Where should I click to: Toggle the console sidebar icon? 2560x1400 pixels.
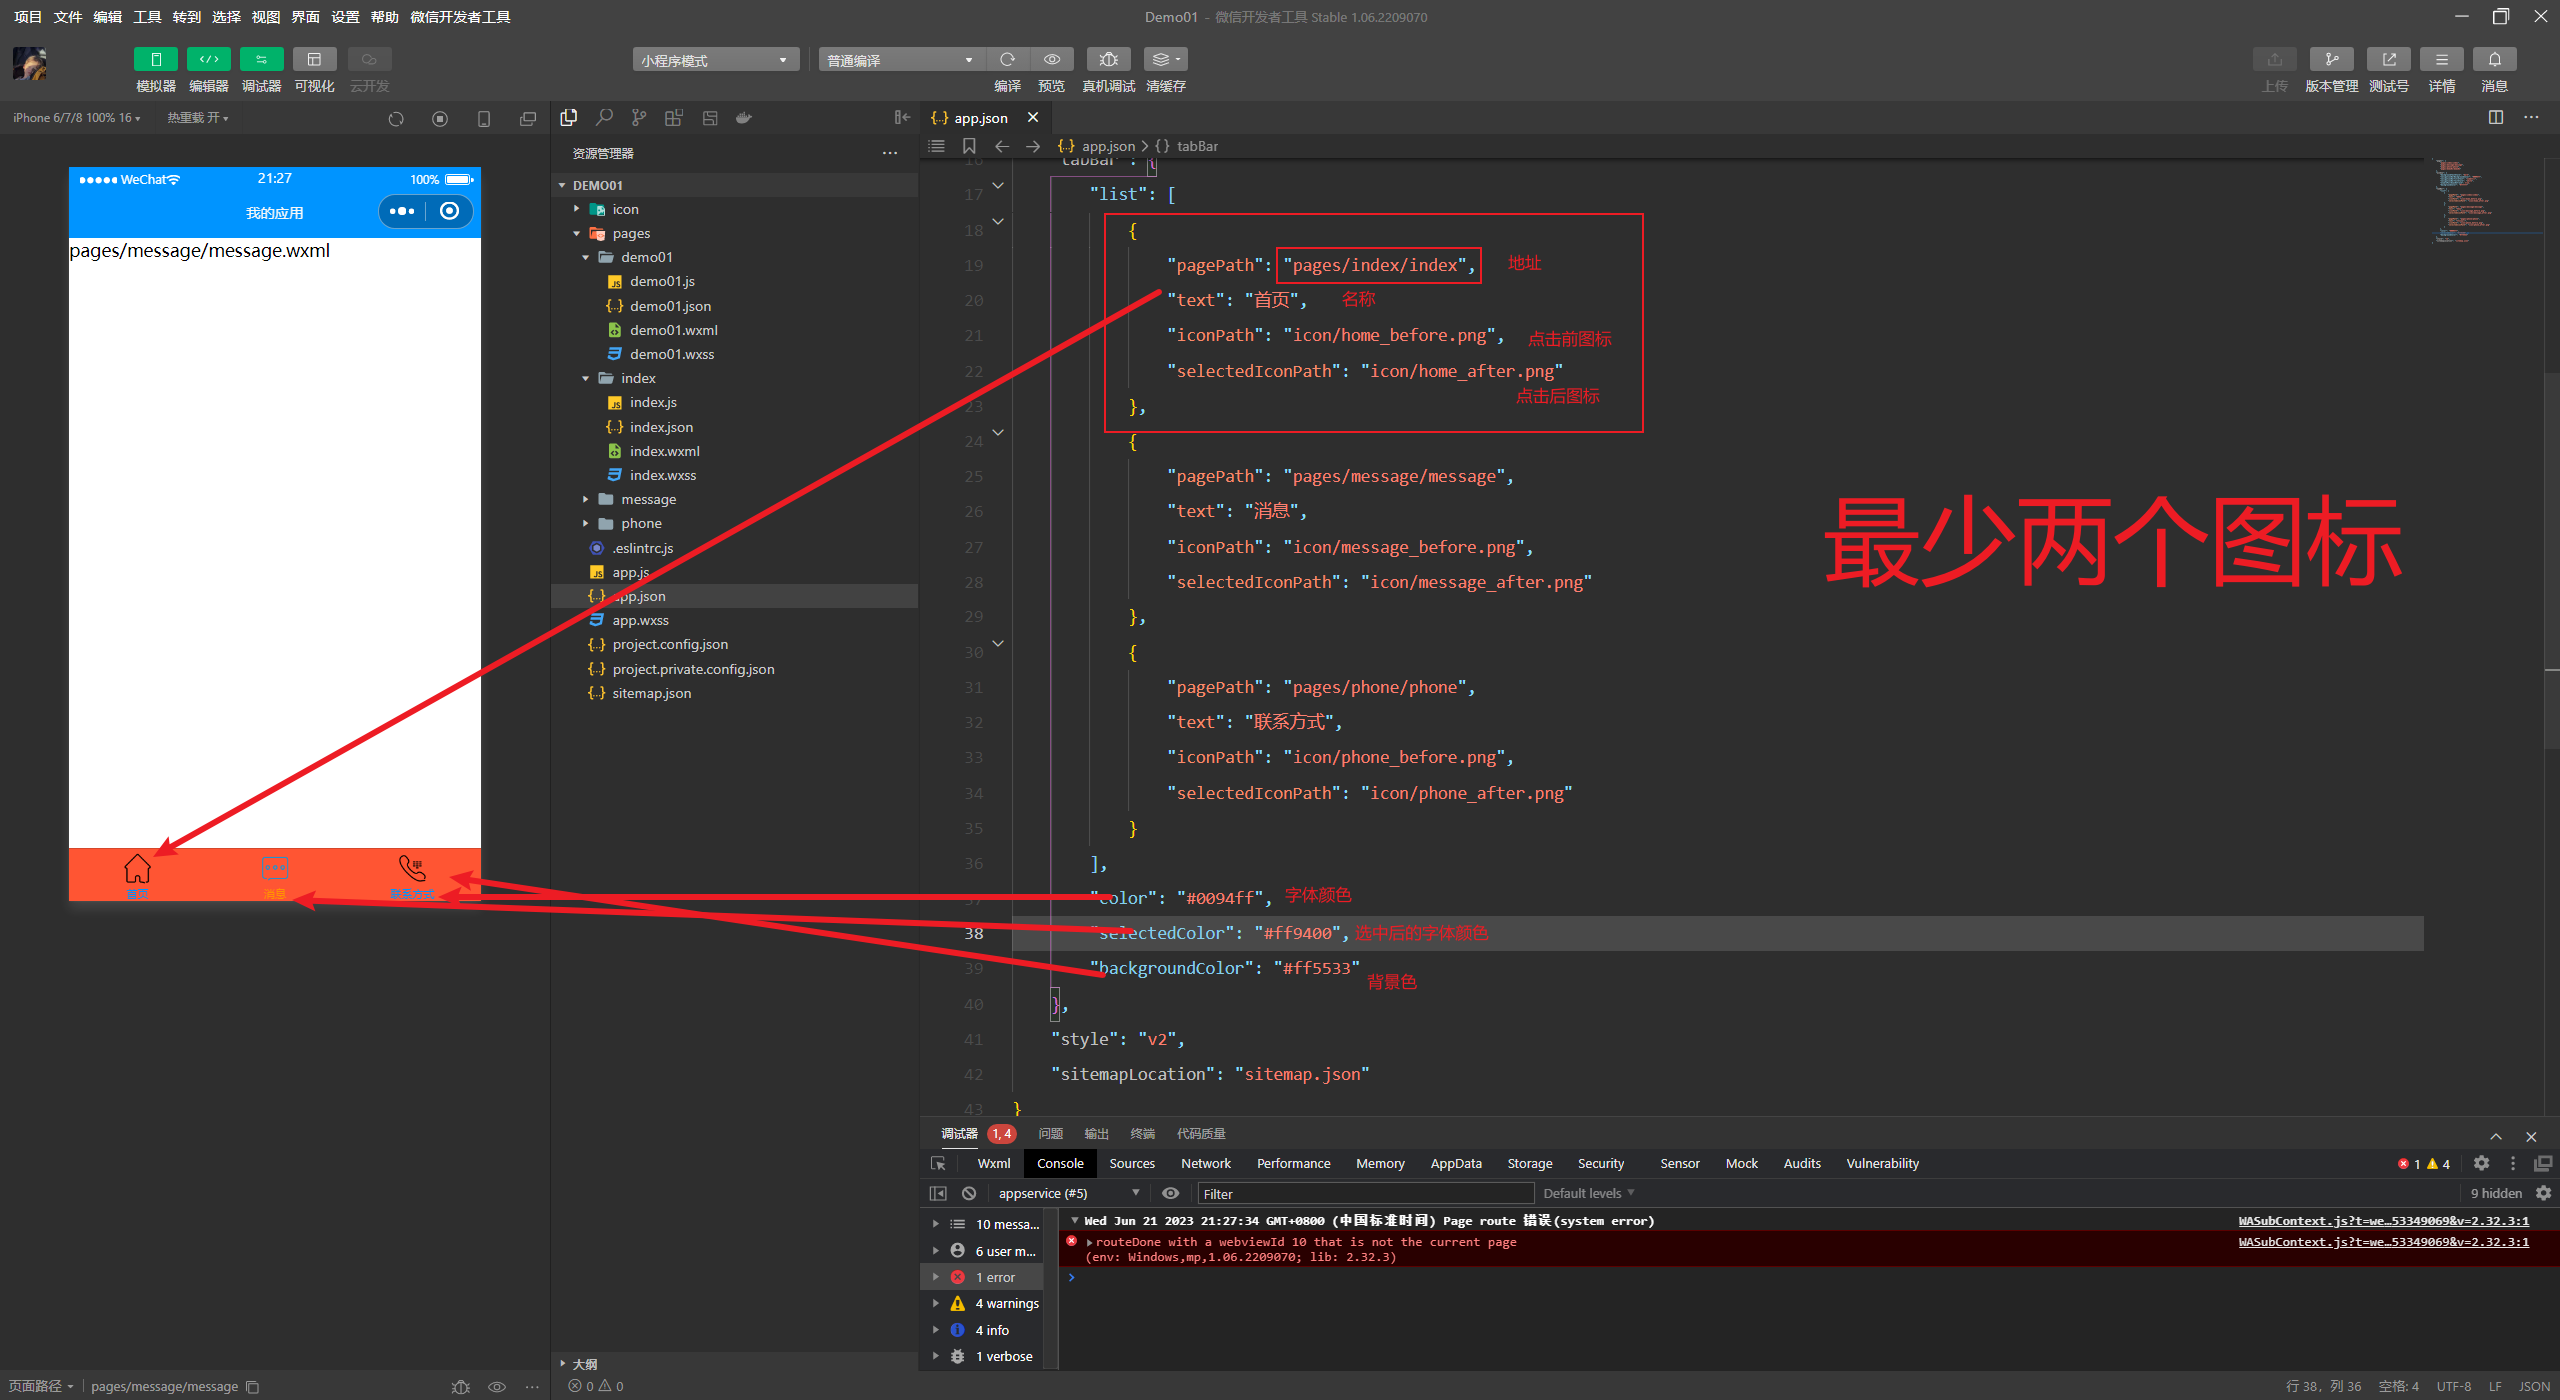pyautogui.click(x=938, y=1193)
